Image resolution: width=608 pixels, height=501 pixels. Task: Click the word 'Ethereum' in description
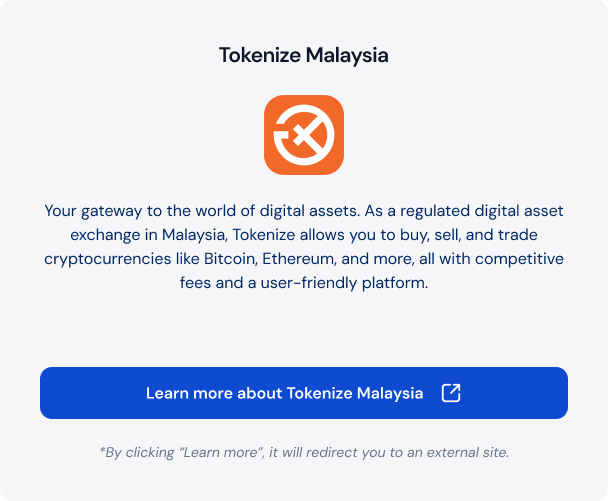coord(299,259)
